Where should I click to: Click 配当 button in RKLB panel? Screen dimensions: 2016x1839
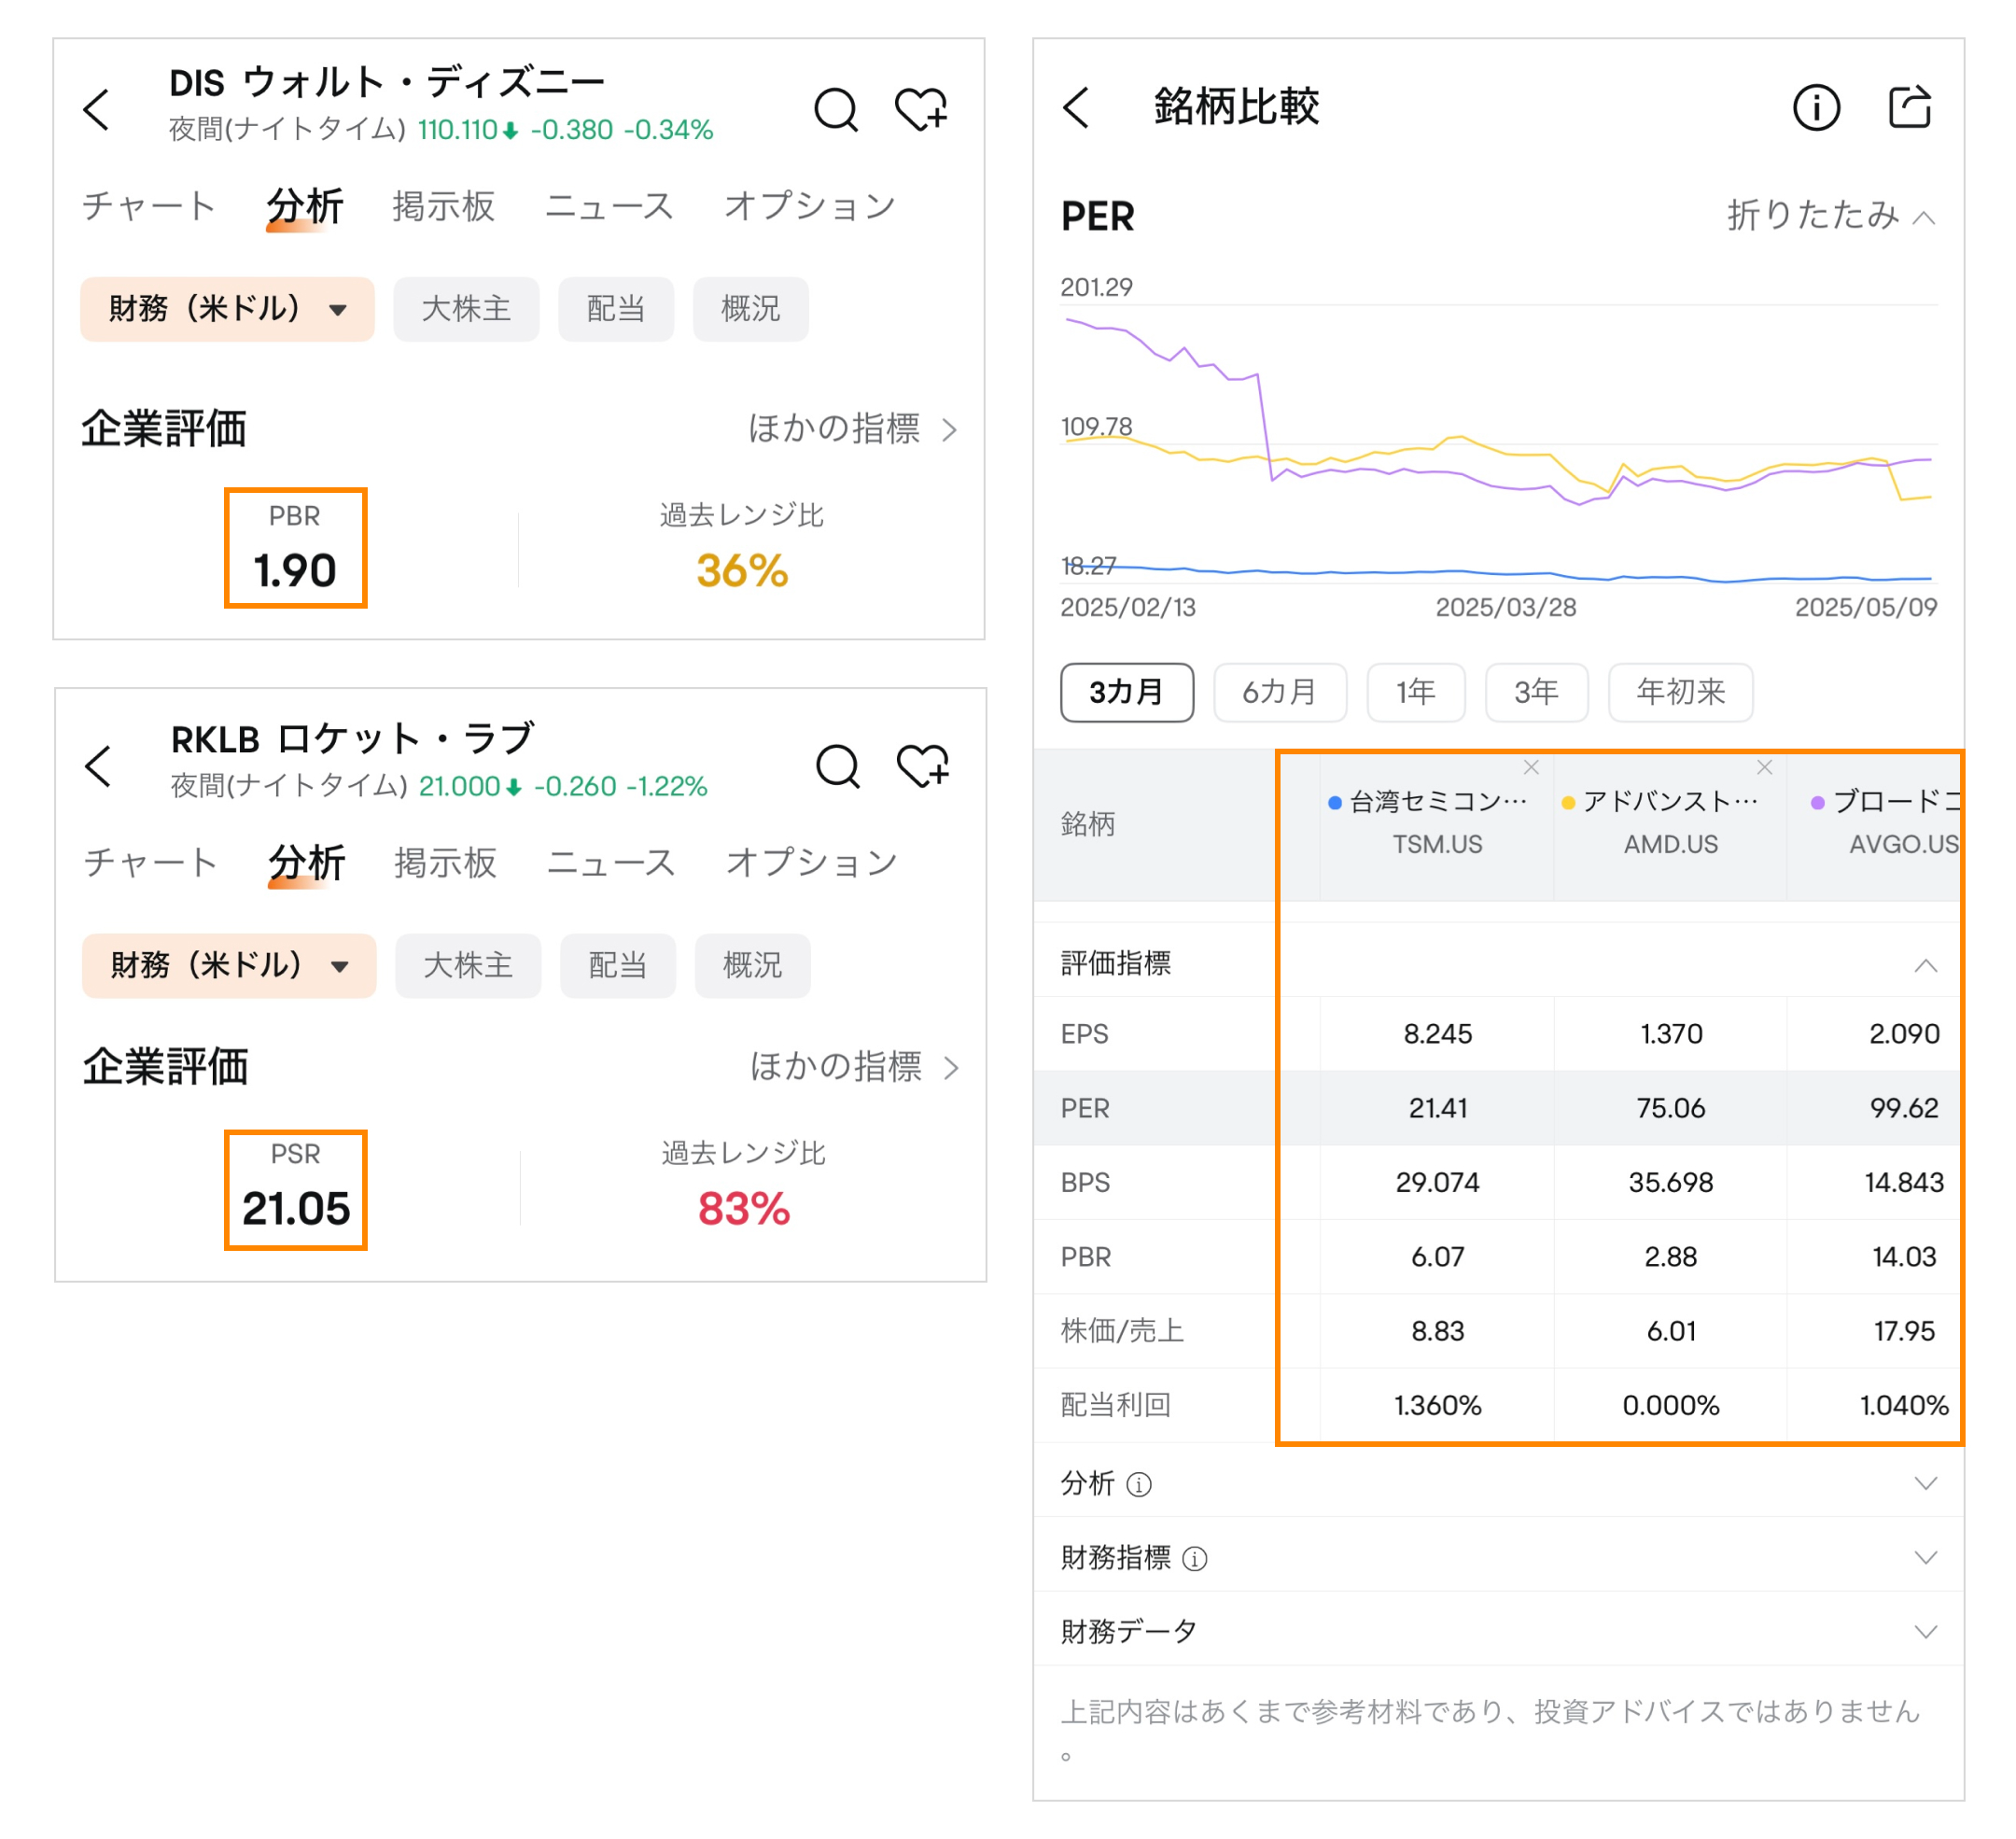pyautogui.click(x=617, y=965)
